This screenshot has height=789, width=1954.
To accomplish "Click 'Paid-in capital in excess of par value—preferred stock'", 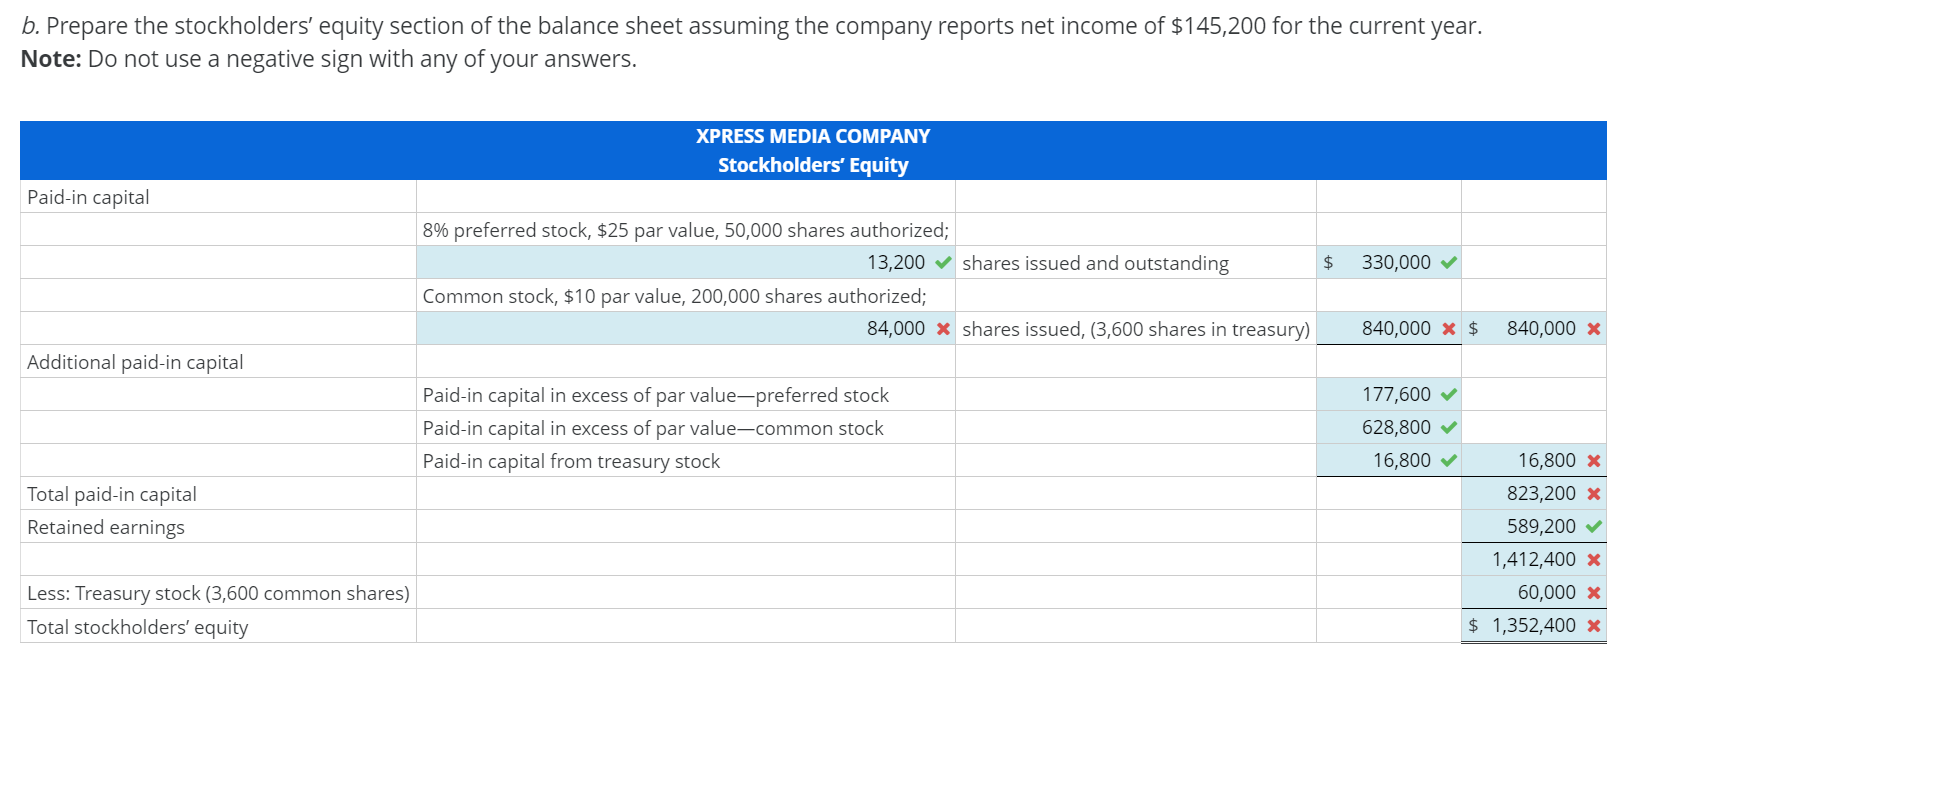I will pos(656,395).
